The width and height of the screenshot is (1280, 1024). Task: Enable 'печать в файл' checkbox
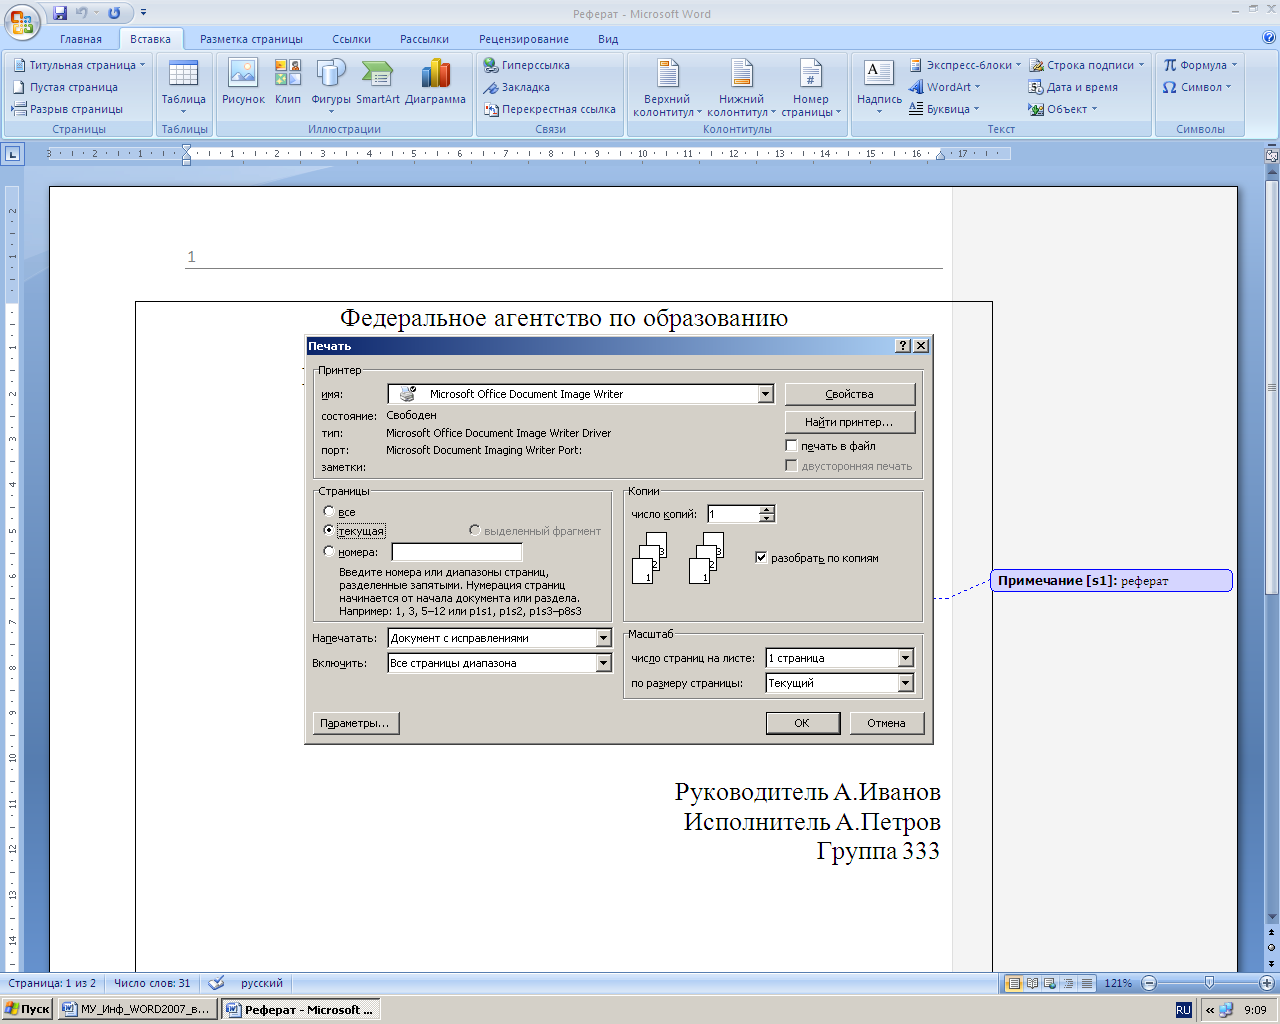tap(791, 446)
